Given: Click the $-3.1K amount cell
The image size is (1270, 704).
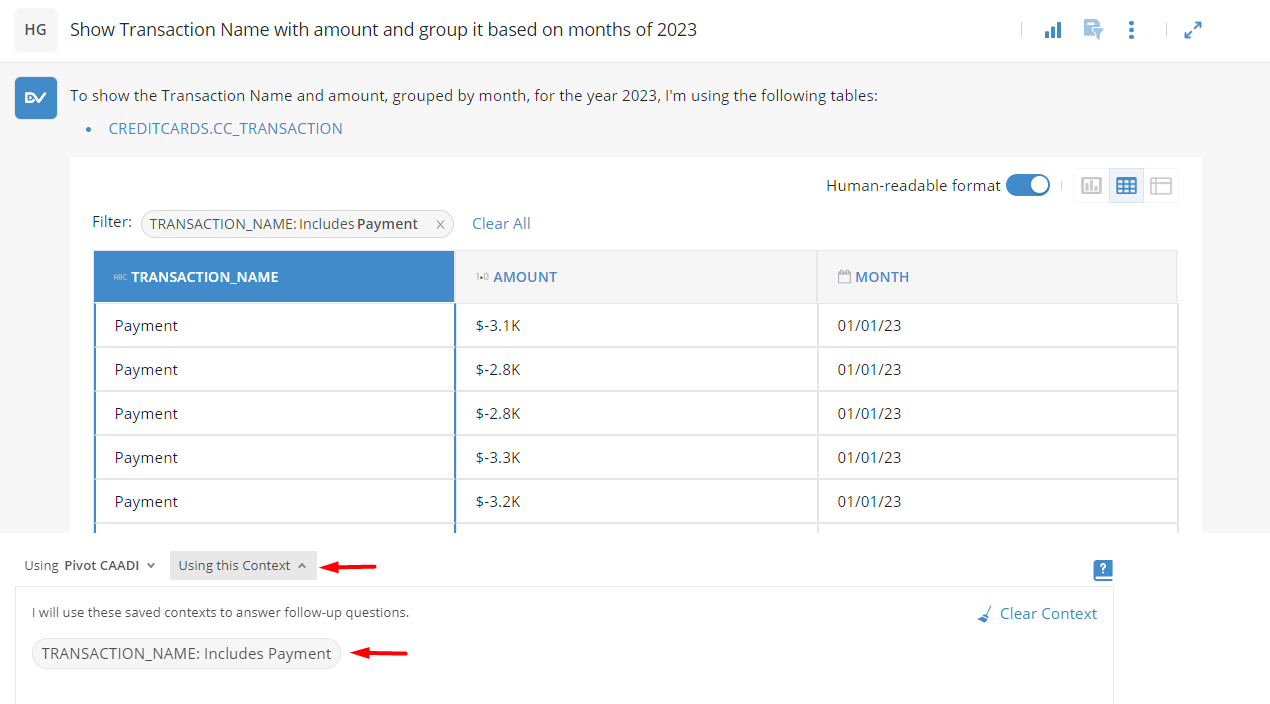Looking at the screenshot, I should (636, 326).
